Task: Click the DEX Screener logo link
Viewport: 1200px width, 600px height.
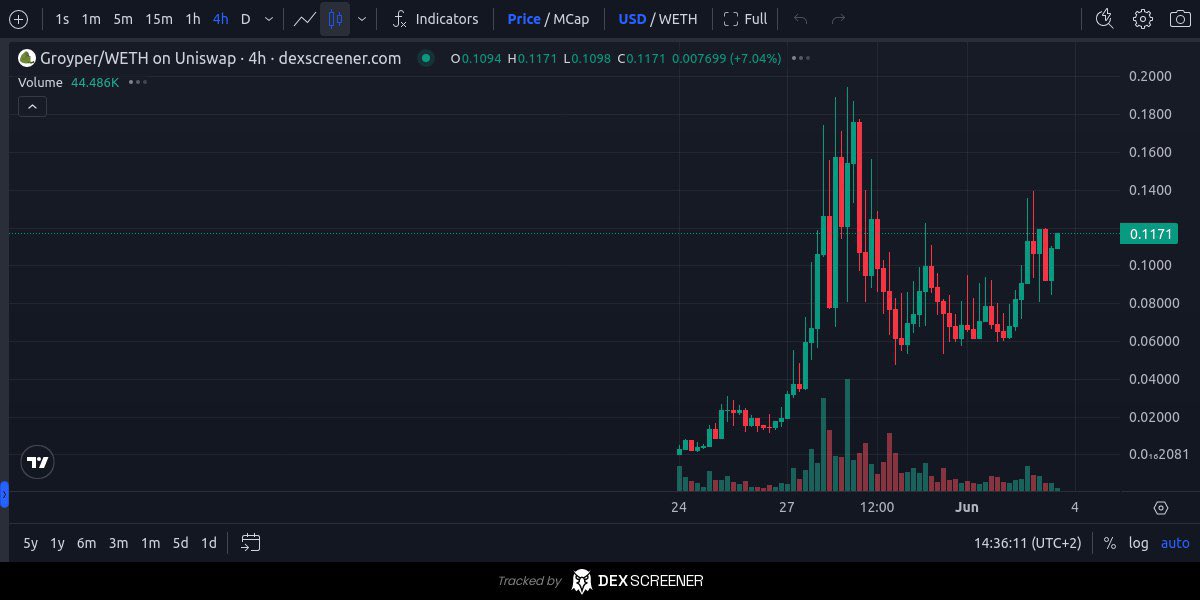Action: [637, 581]
